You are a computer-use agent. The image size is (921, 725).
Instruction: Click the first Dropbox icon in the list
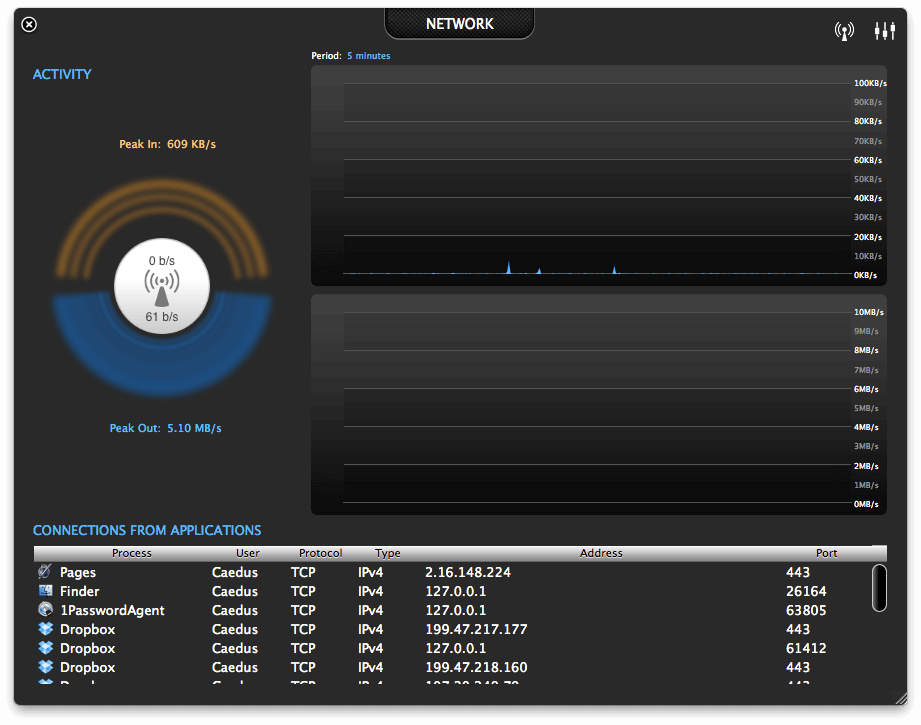[x=45, y=629]
